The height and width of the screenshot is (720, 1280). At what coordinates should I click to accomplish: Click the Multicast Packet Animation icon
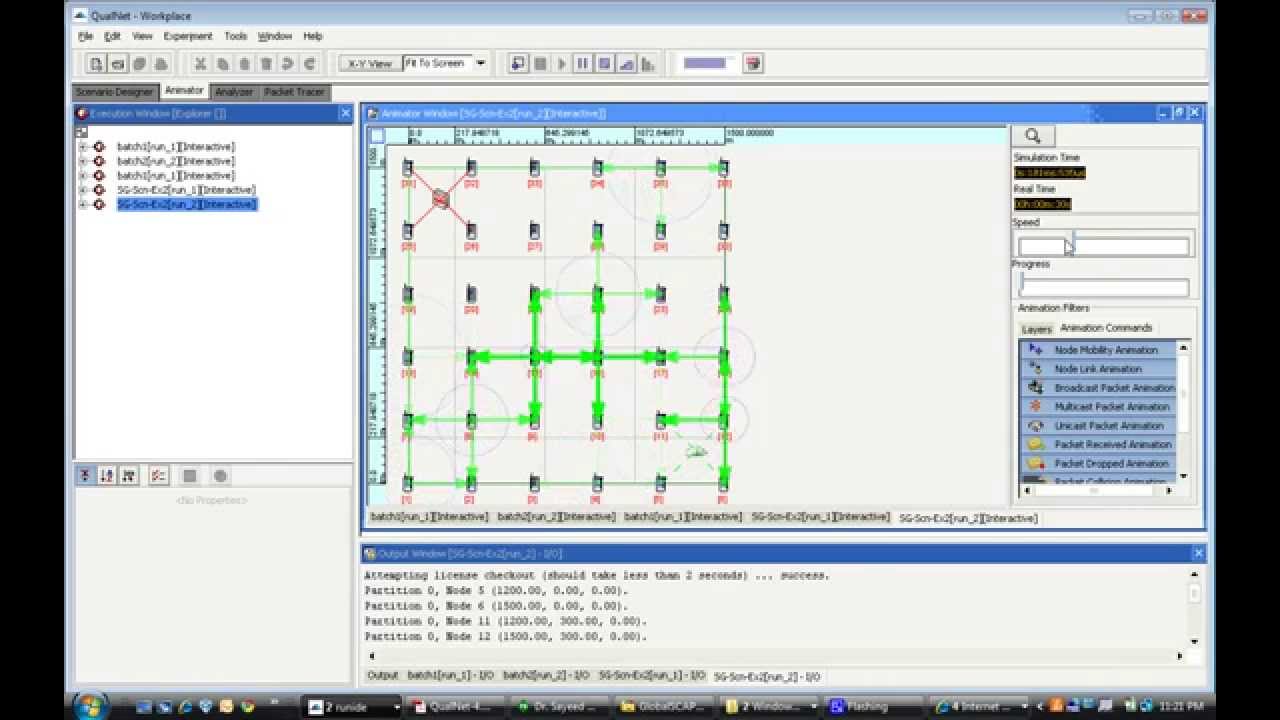click(x=1035, y=407)
